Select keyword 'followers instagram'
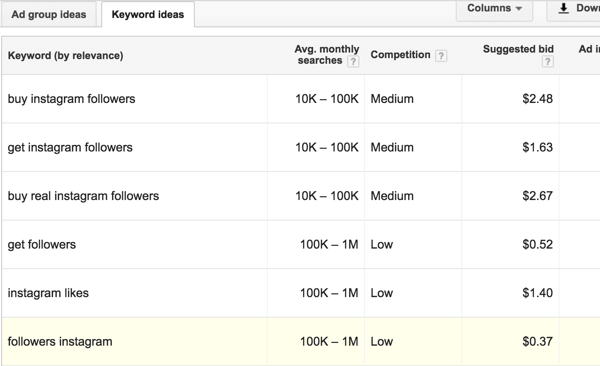This screenshot has height=366, width=600. point(60,341)
